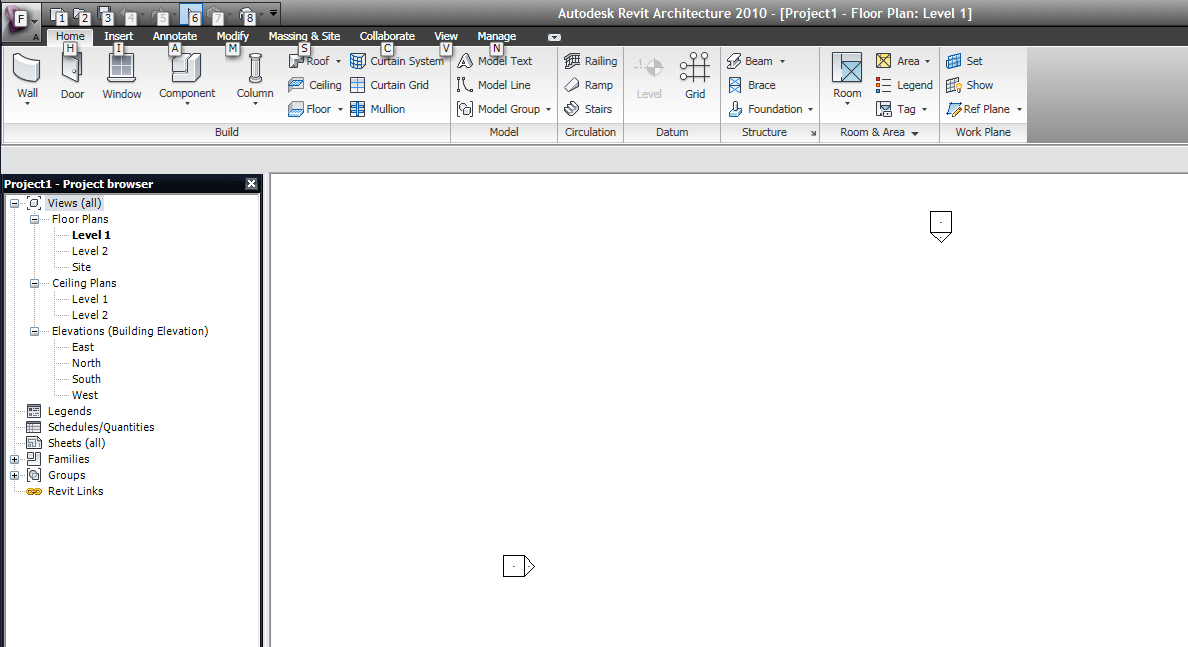Select the Mullion tool

point(377,109)
